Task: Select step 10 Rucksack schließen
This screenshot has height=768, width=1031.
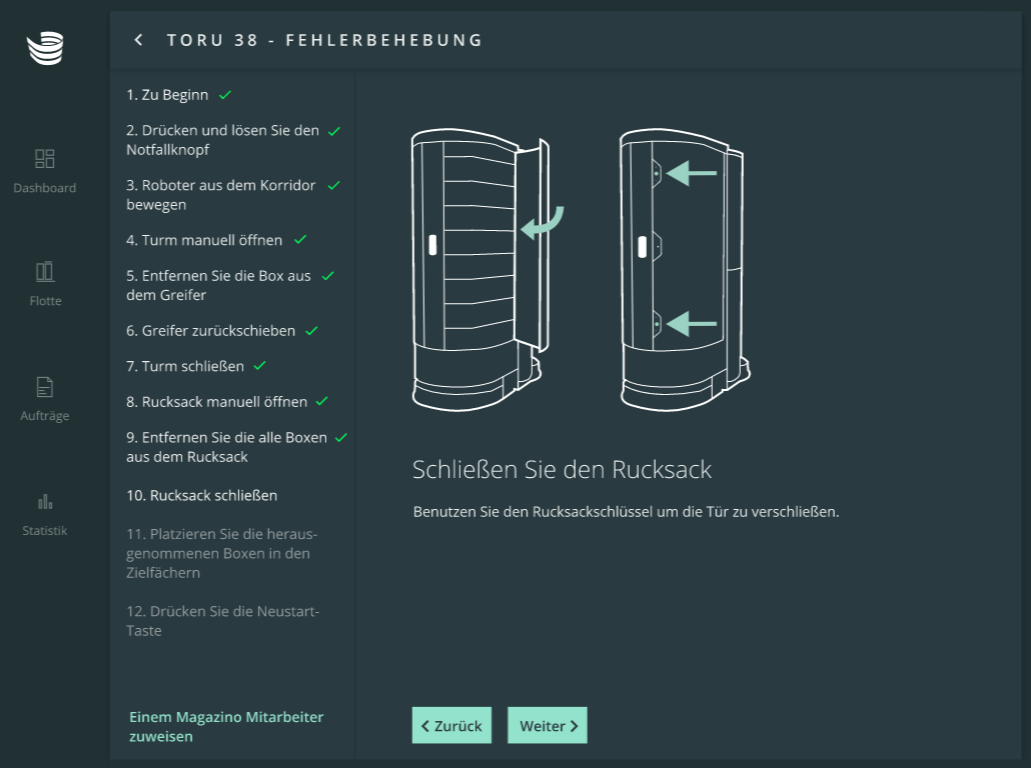Action: (x=202, y=495)
